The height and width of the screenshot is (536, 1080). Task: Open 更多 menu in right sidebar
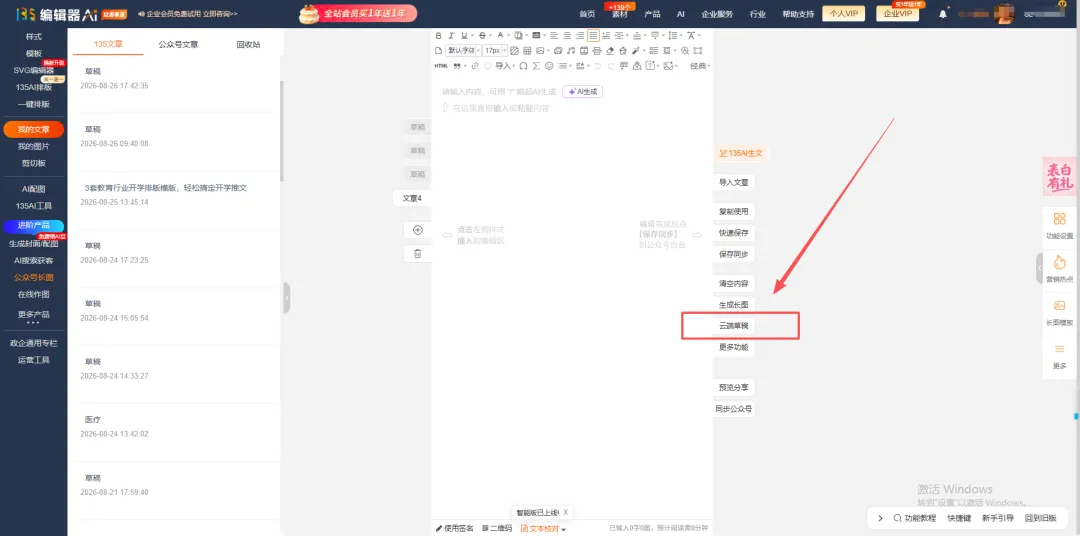(1059, 356)
